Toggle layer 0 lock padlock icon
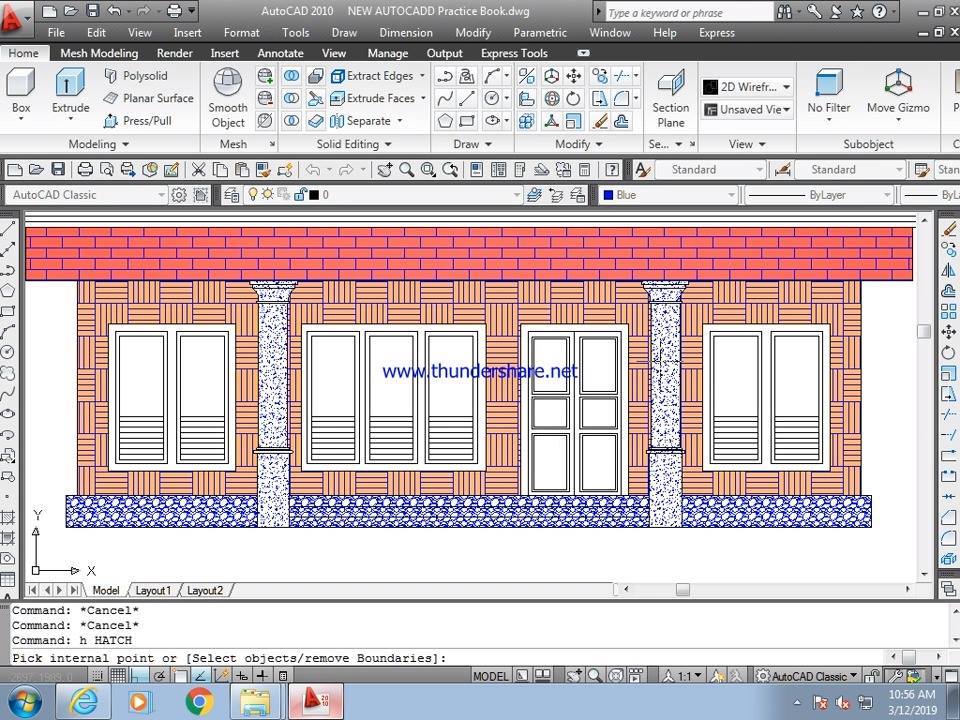This screenshot has width=960, height=720. click(300, 195)
